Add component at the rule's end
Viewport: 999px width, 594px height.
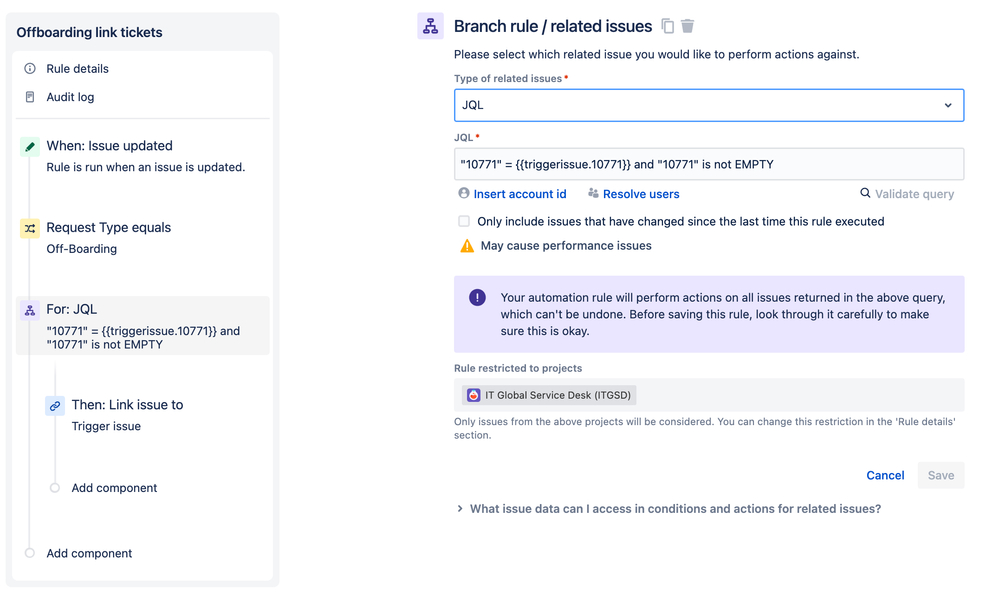89,553
